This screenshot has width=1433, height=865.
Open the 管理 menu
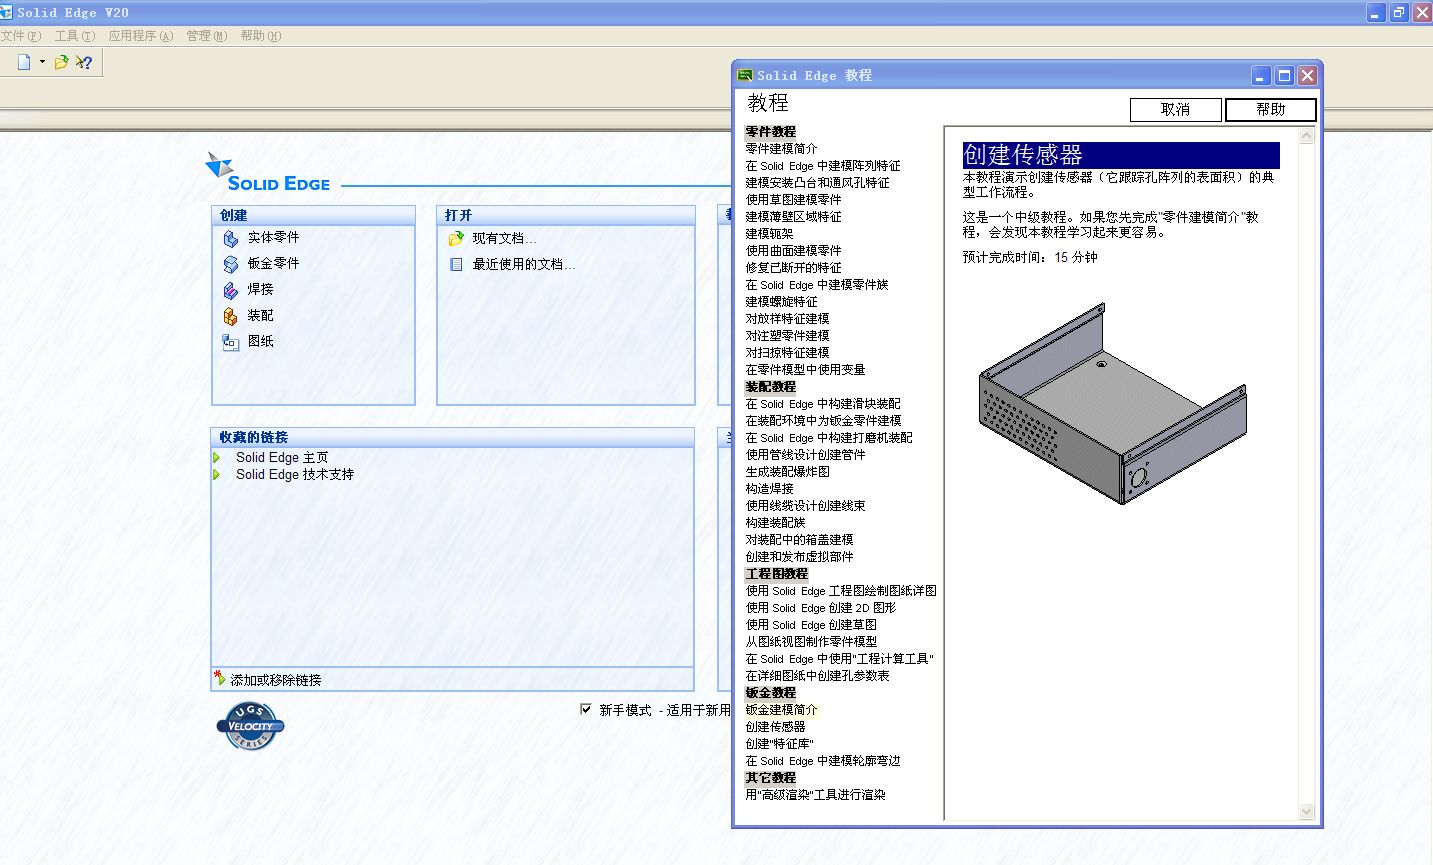click(x=206, y=36)
